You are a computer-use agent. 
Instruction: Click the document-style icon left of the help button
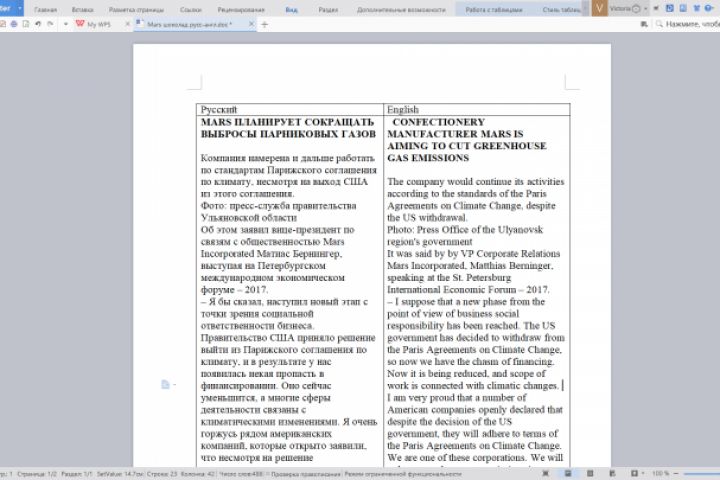click(x=683, y=8)
